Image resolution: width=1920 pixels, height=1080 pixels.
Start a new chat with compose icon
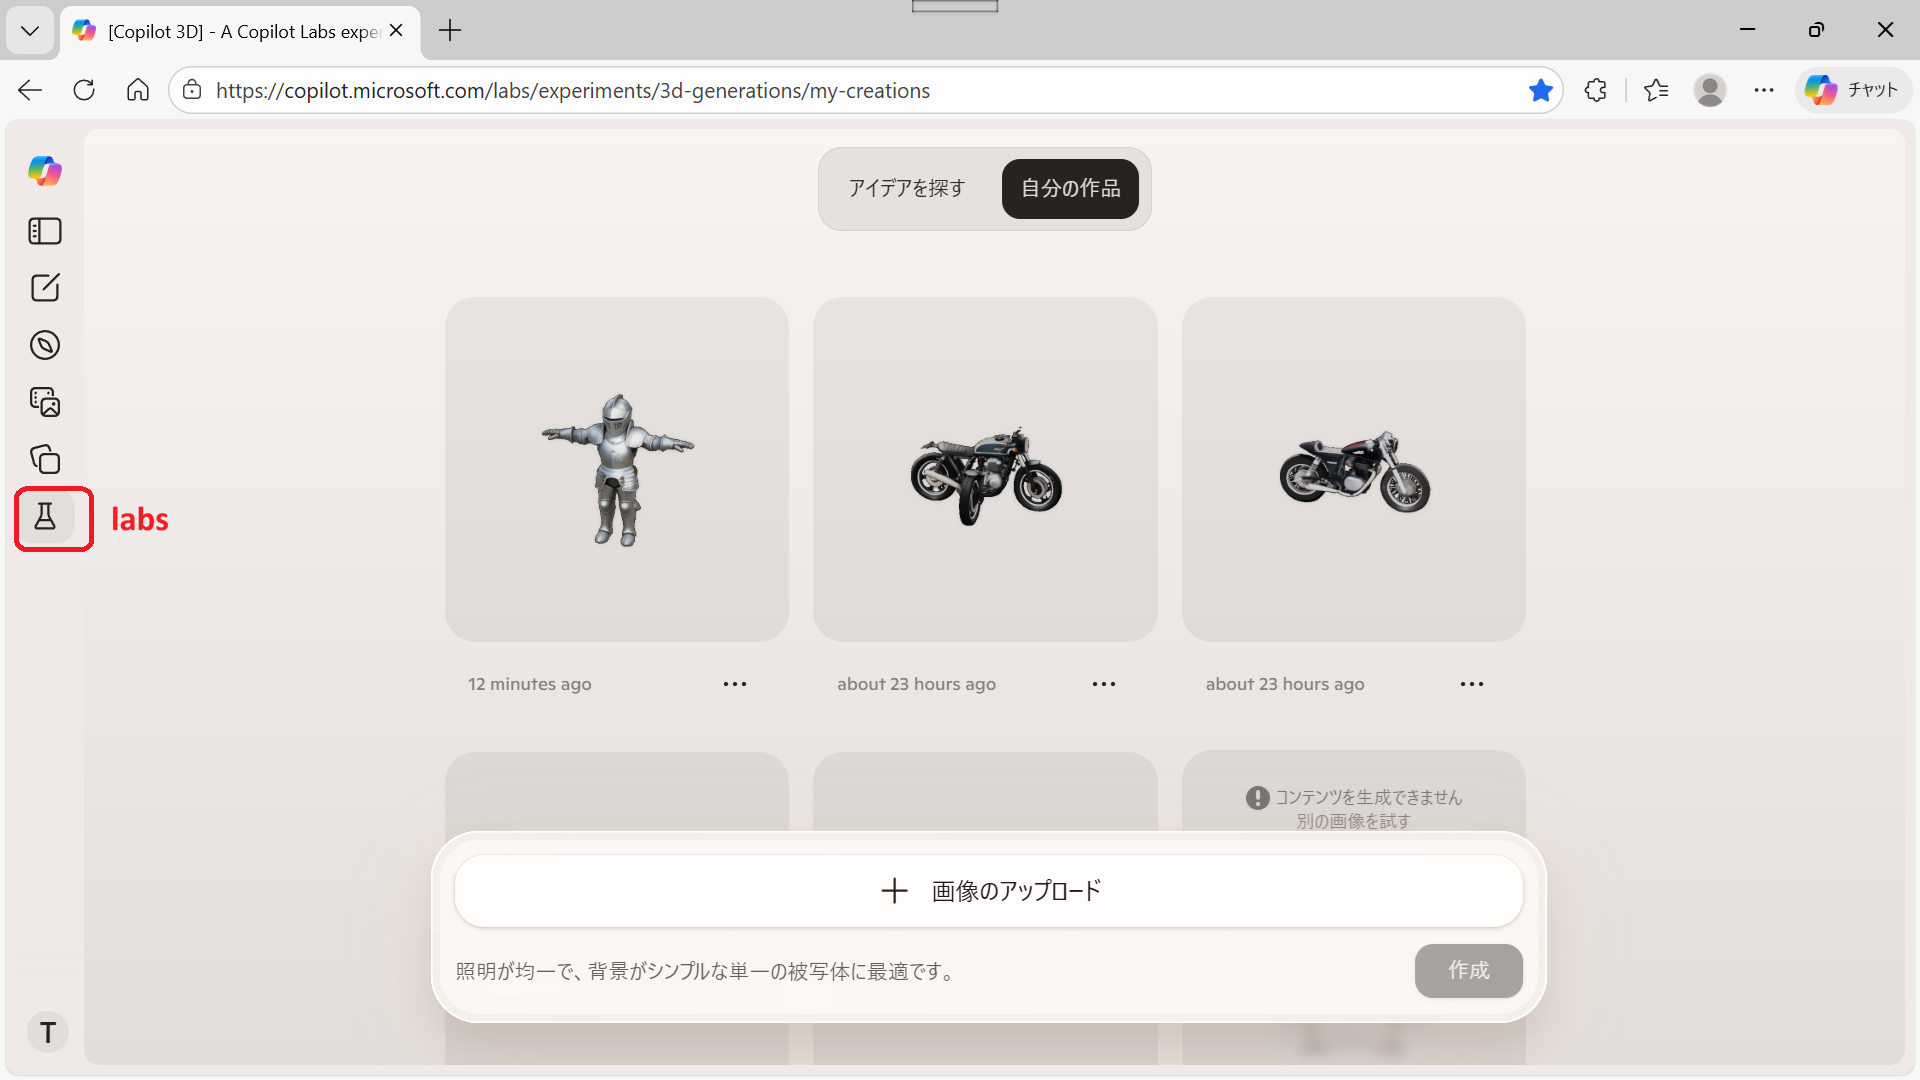45,288
